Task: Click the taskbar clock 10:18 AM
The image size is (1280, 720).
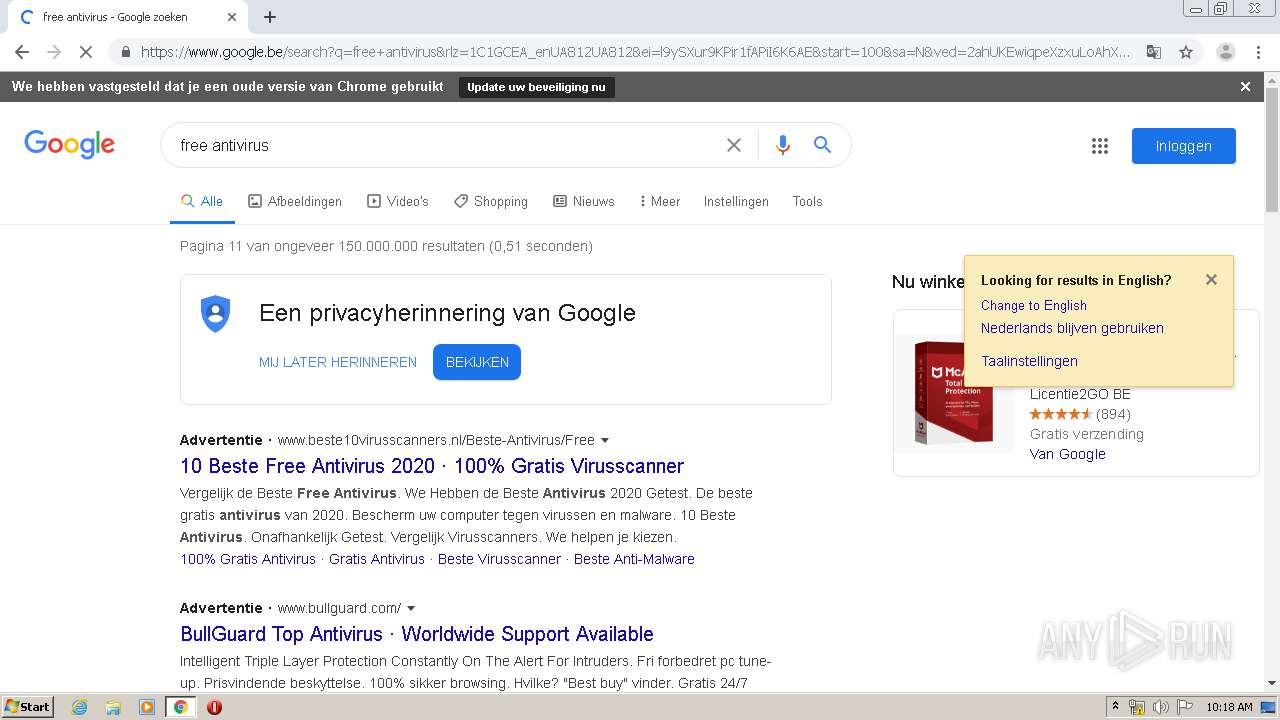Action: [1229, 707]
